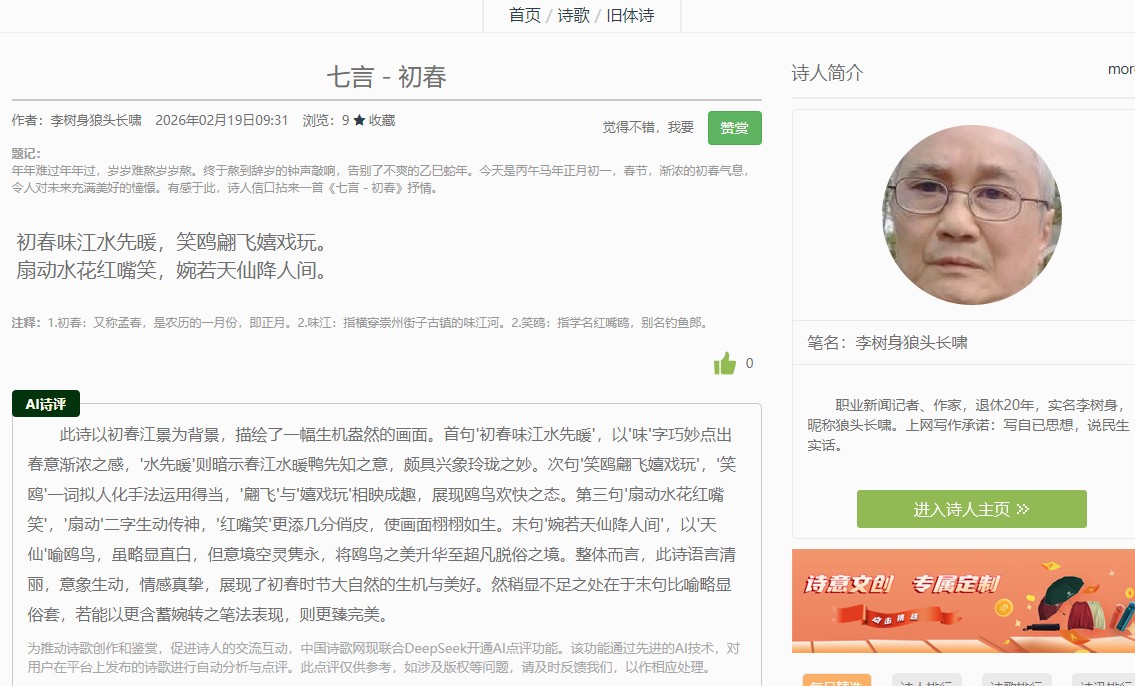Click the more link beside 诗人简介
The image size is (1135, 686).
(1121, 70)
